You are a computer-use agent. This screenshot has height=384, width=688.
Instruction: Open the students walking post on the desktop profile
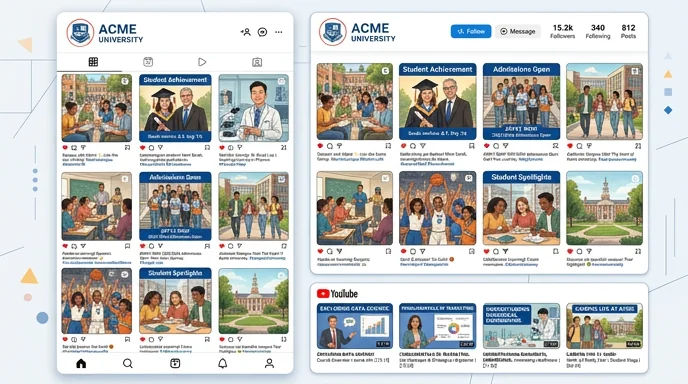tap(604, 101)
